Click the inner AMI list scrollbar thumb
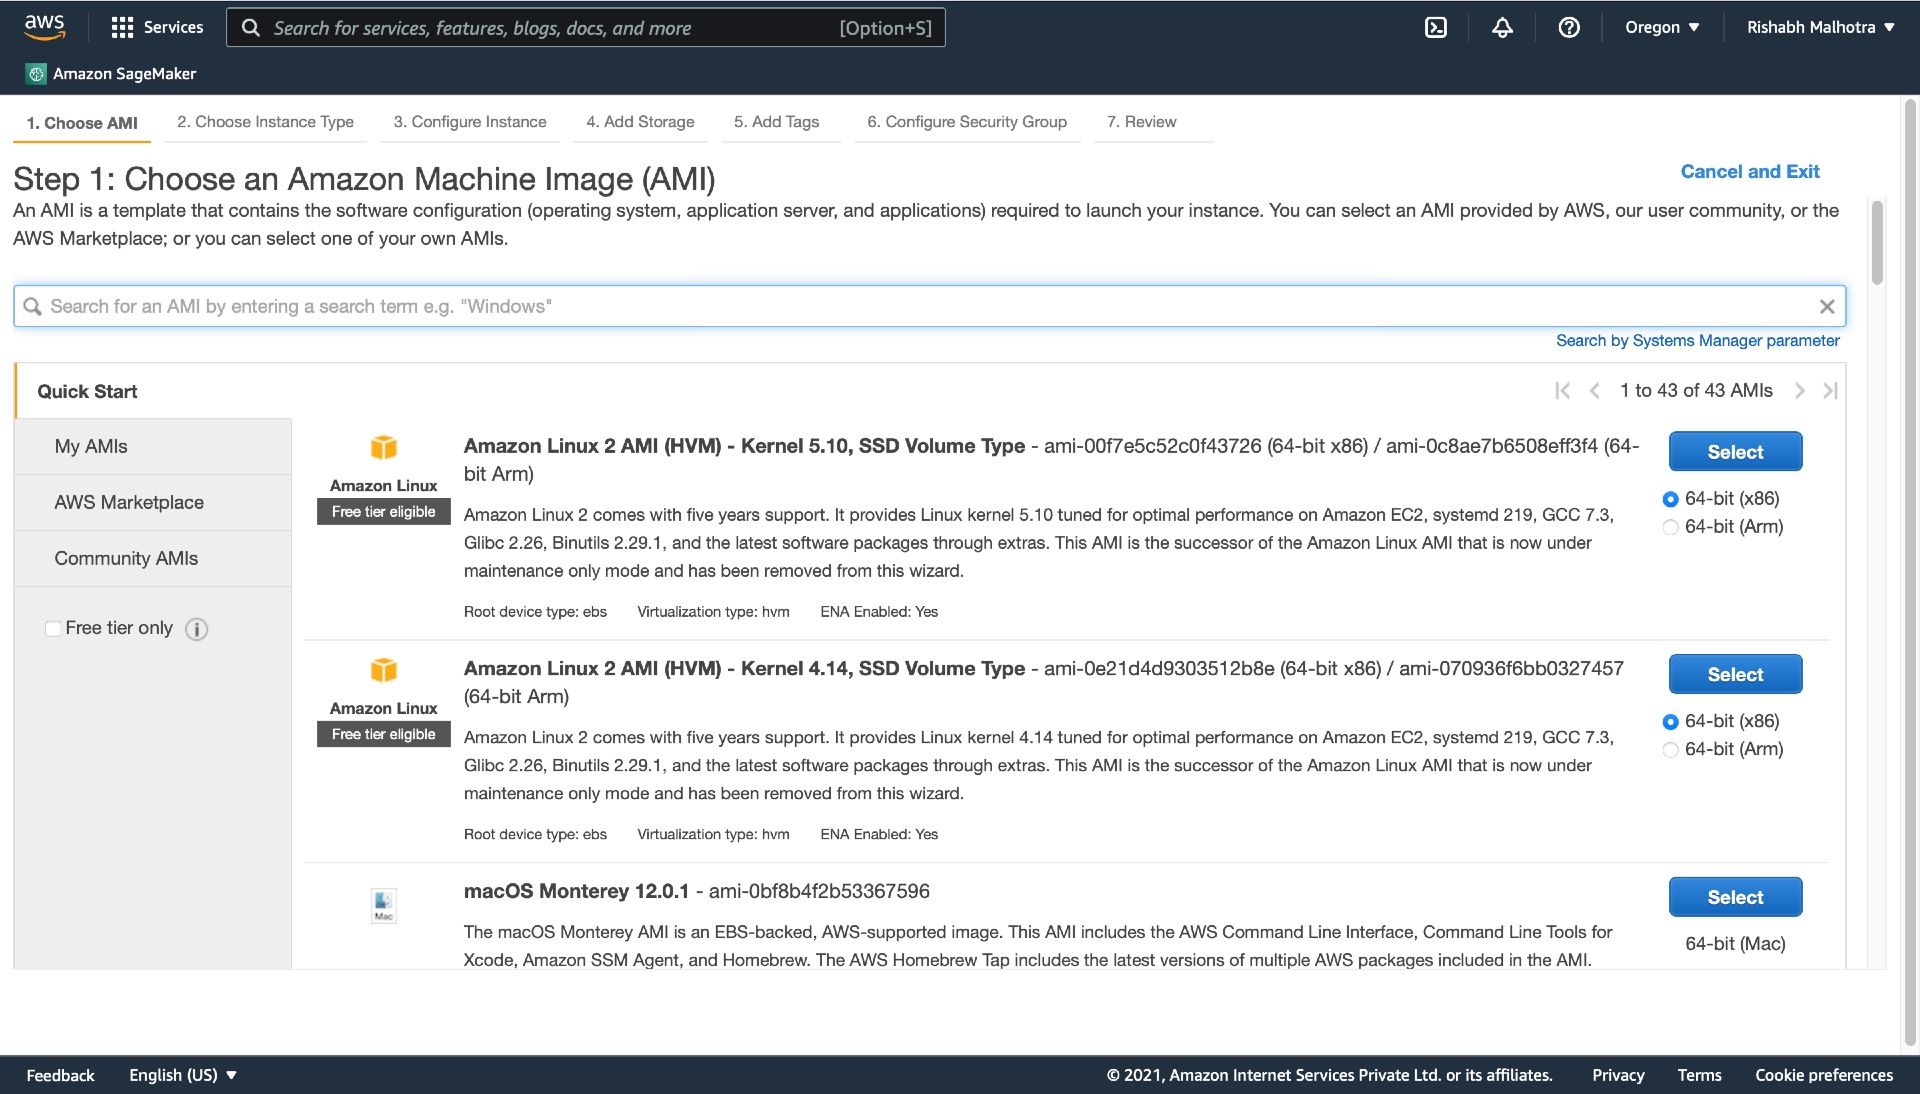The width and height of the screenshot is (1920, 1094). [x=1877, y=243]
